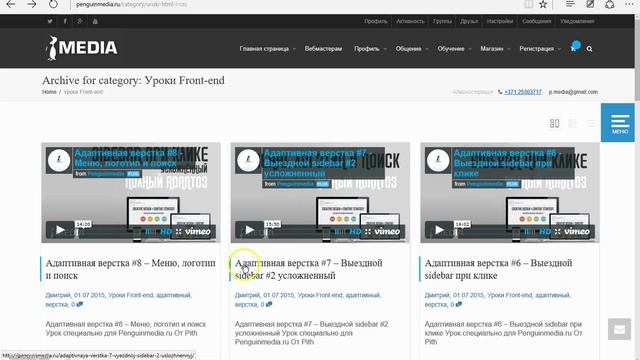This screenshot has height=360, width=640.
Task: Click the Home breadcrumb link
Action: tap(49, 92)
